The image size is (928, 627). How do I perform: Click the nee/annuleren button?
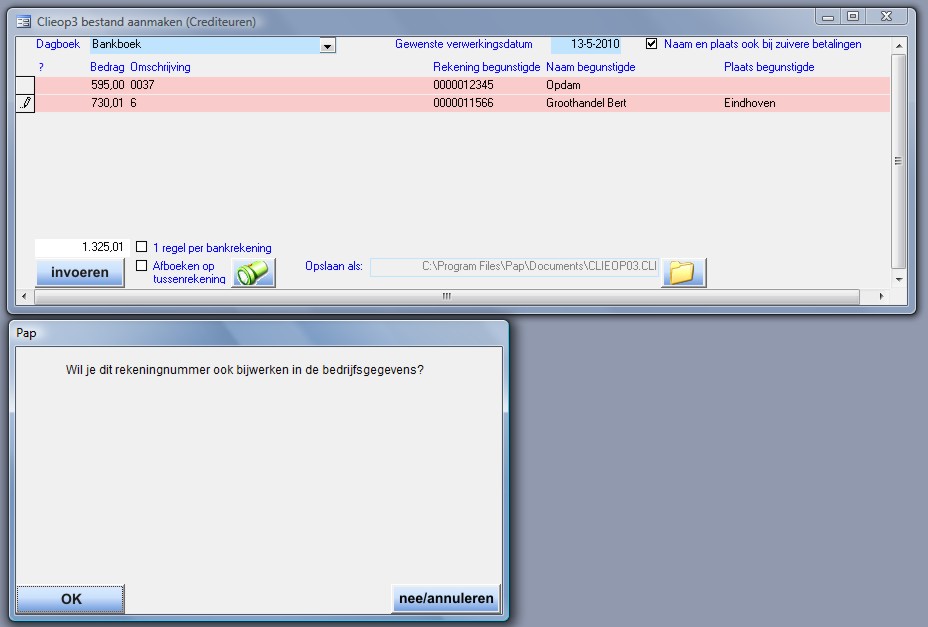pyautogui.click(x=446, y=599)
